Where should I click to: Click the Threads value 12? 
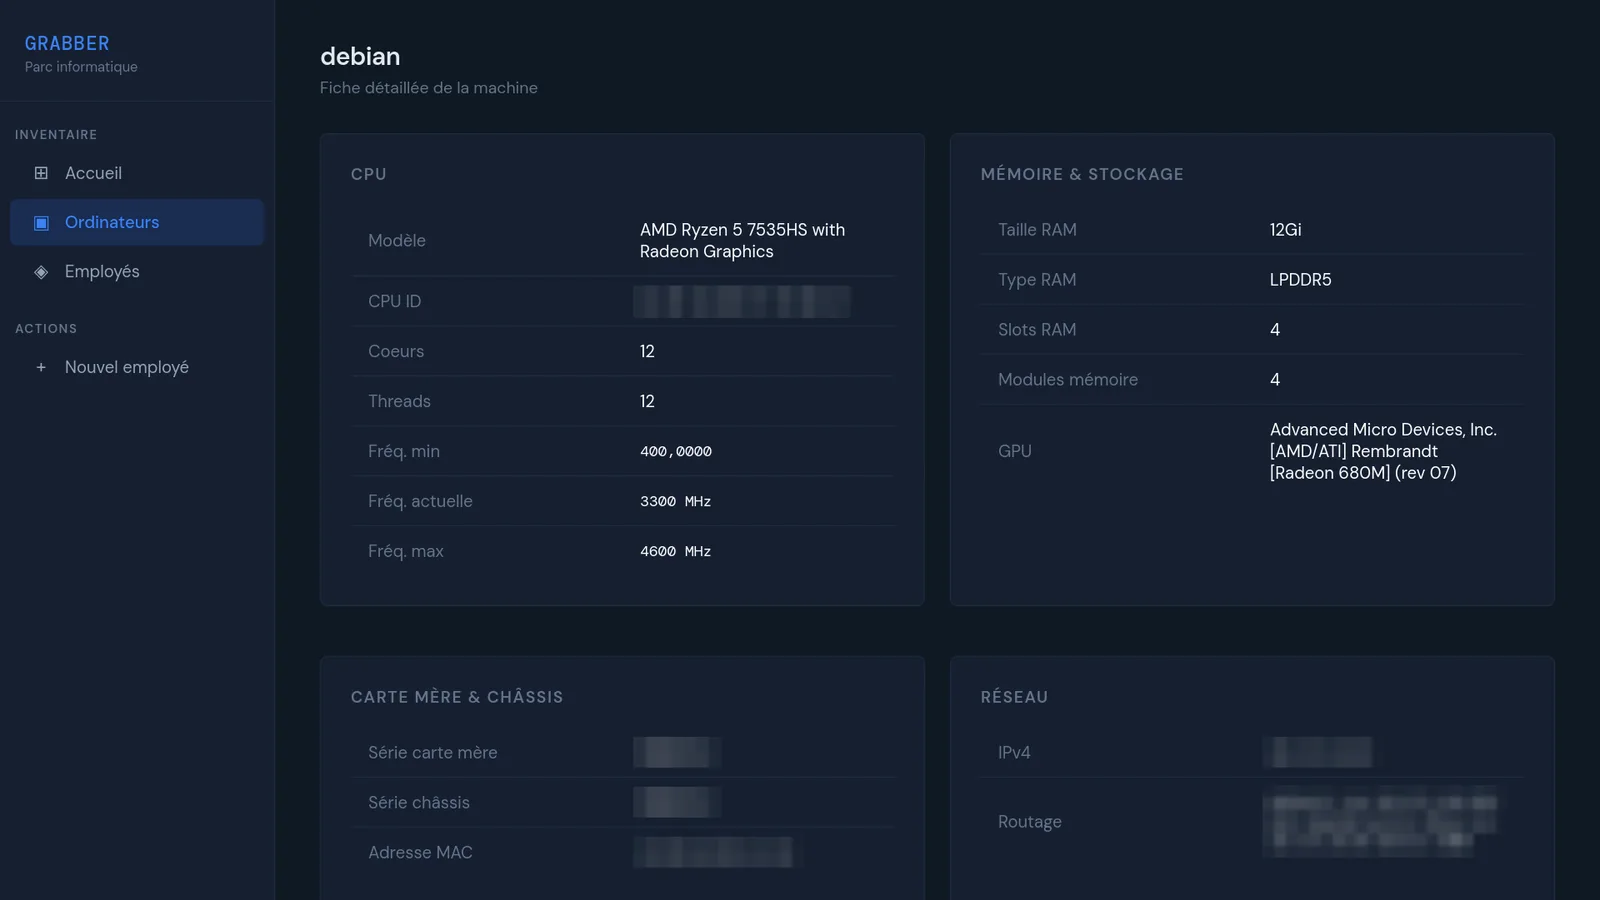(x=647, y=401)
